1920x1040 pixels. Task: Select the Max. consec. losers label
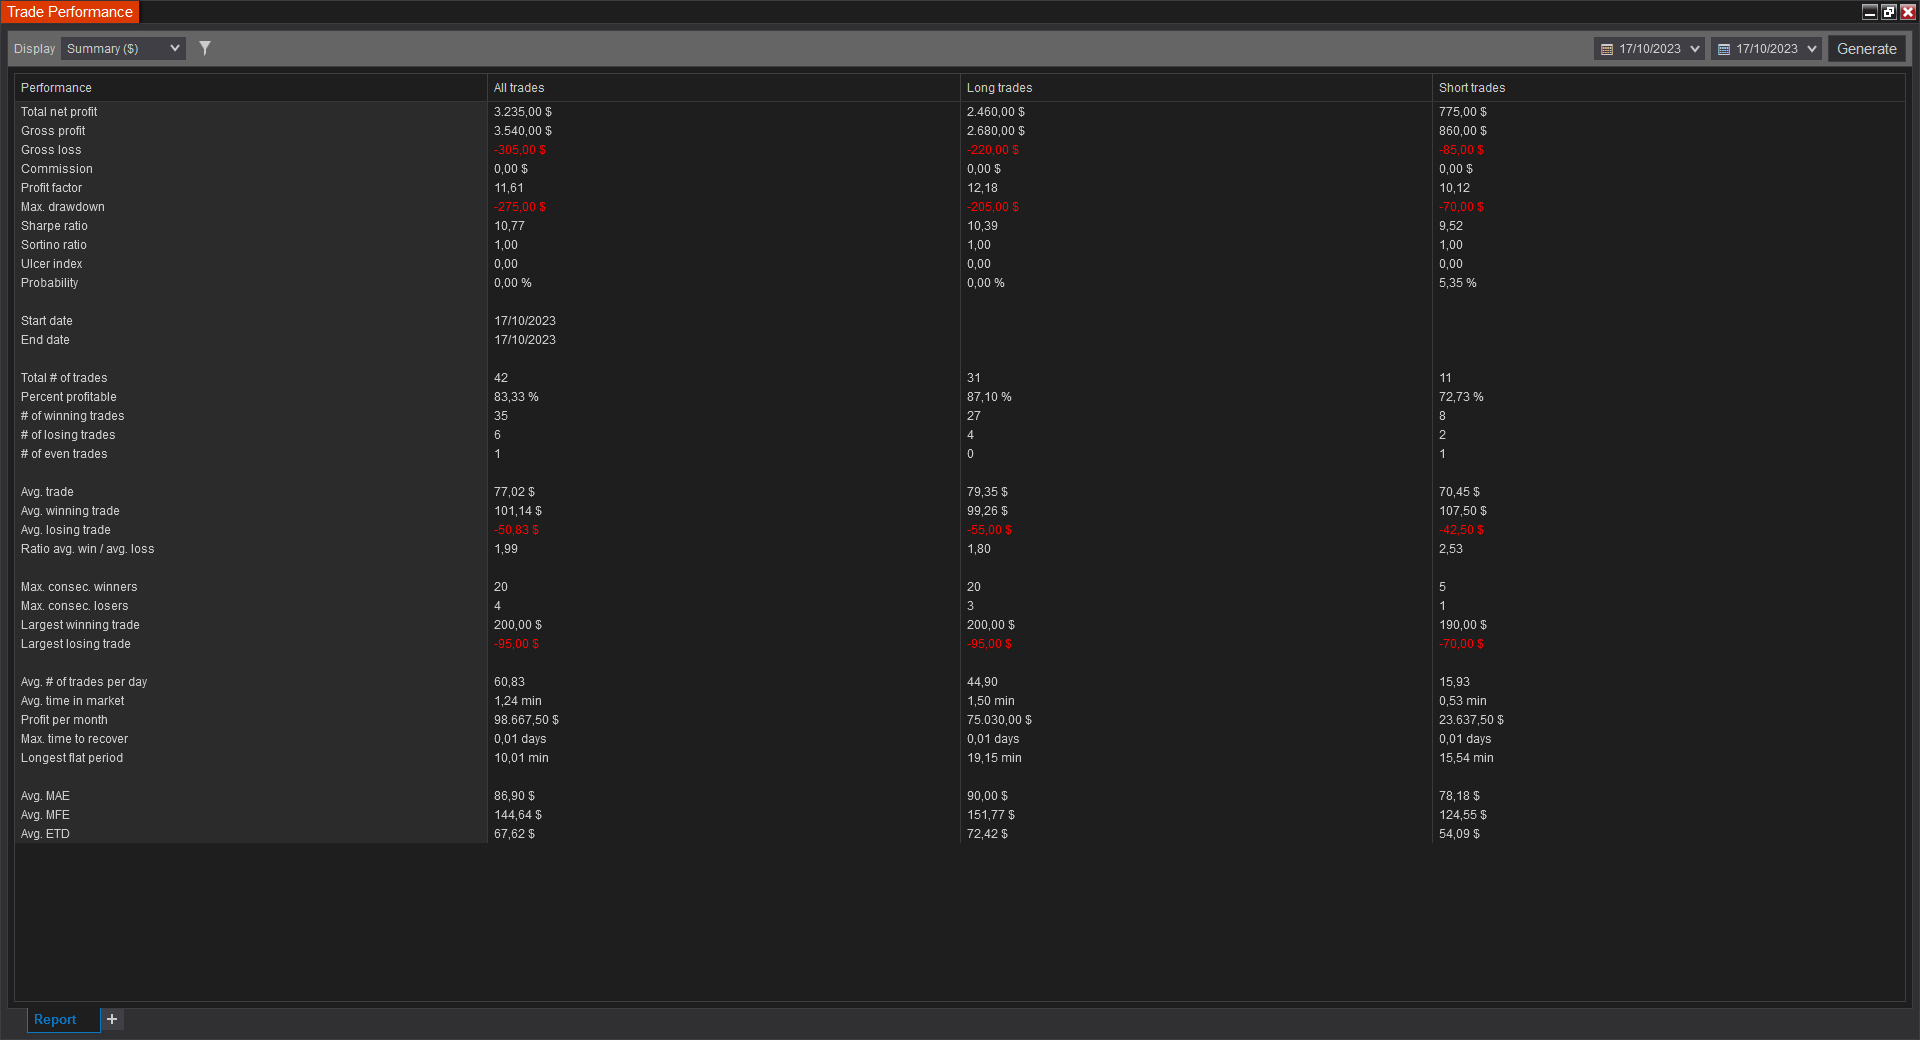coord(75,606)
